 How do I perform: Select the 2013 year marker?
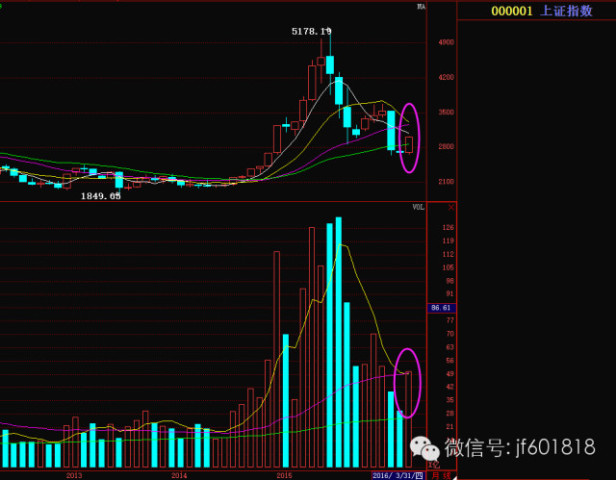[74, 476]
